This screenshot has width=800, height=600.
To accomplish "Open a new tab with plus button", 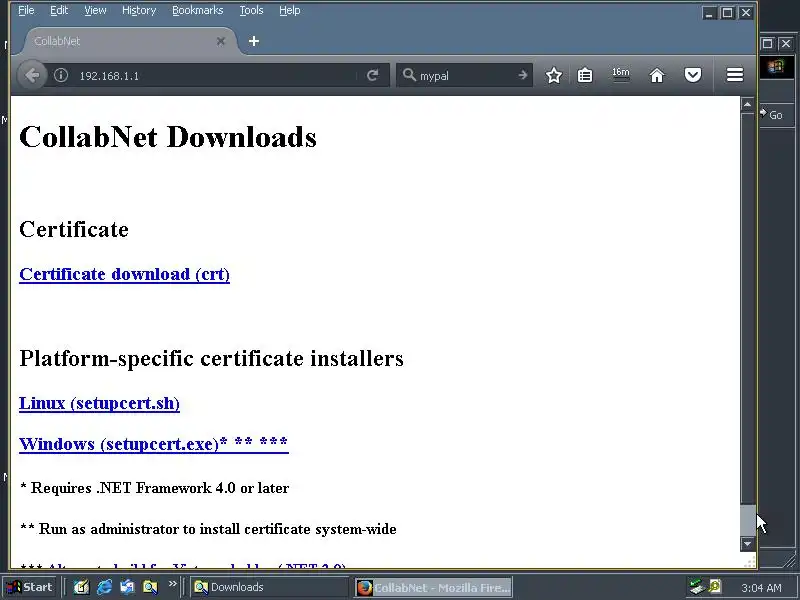I will click(254, 41).
